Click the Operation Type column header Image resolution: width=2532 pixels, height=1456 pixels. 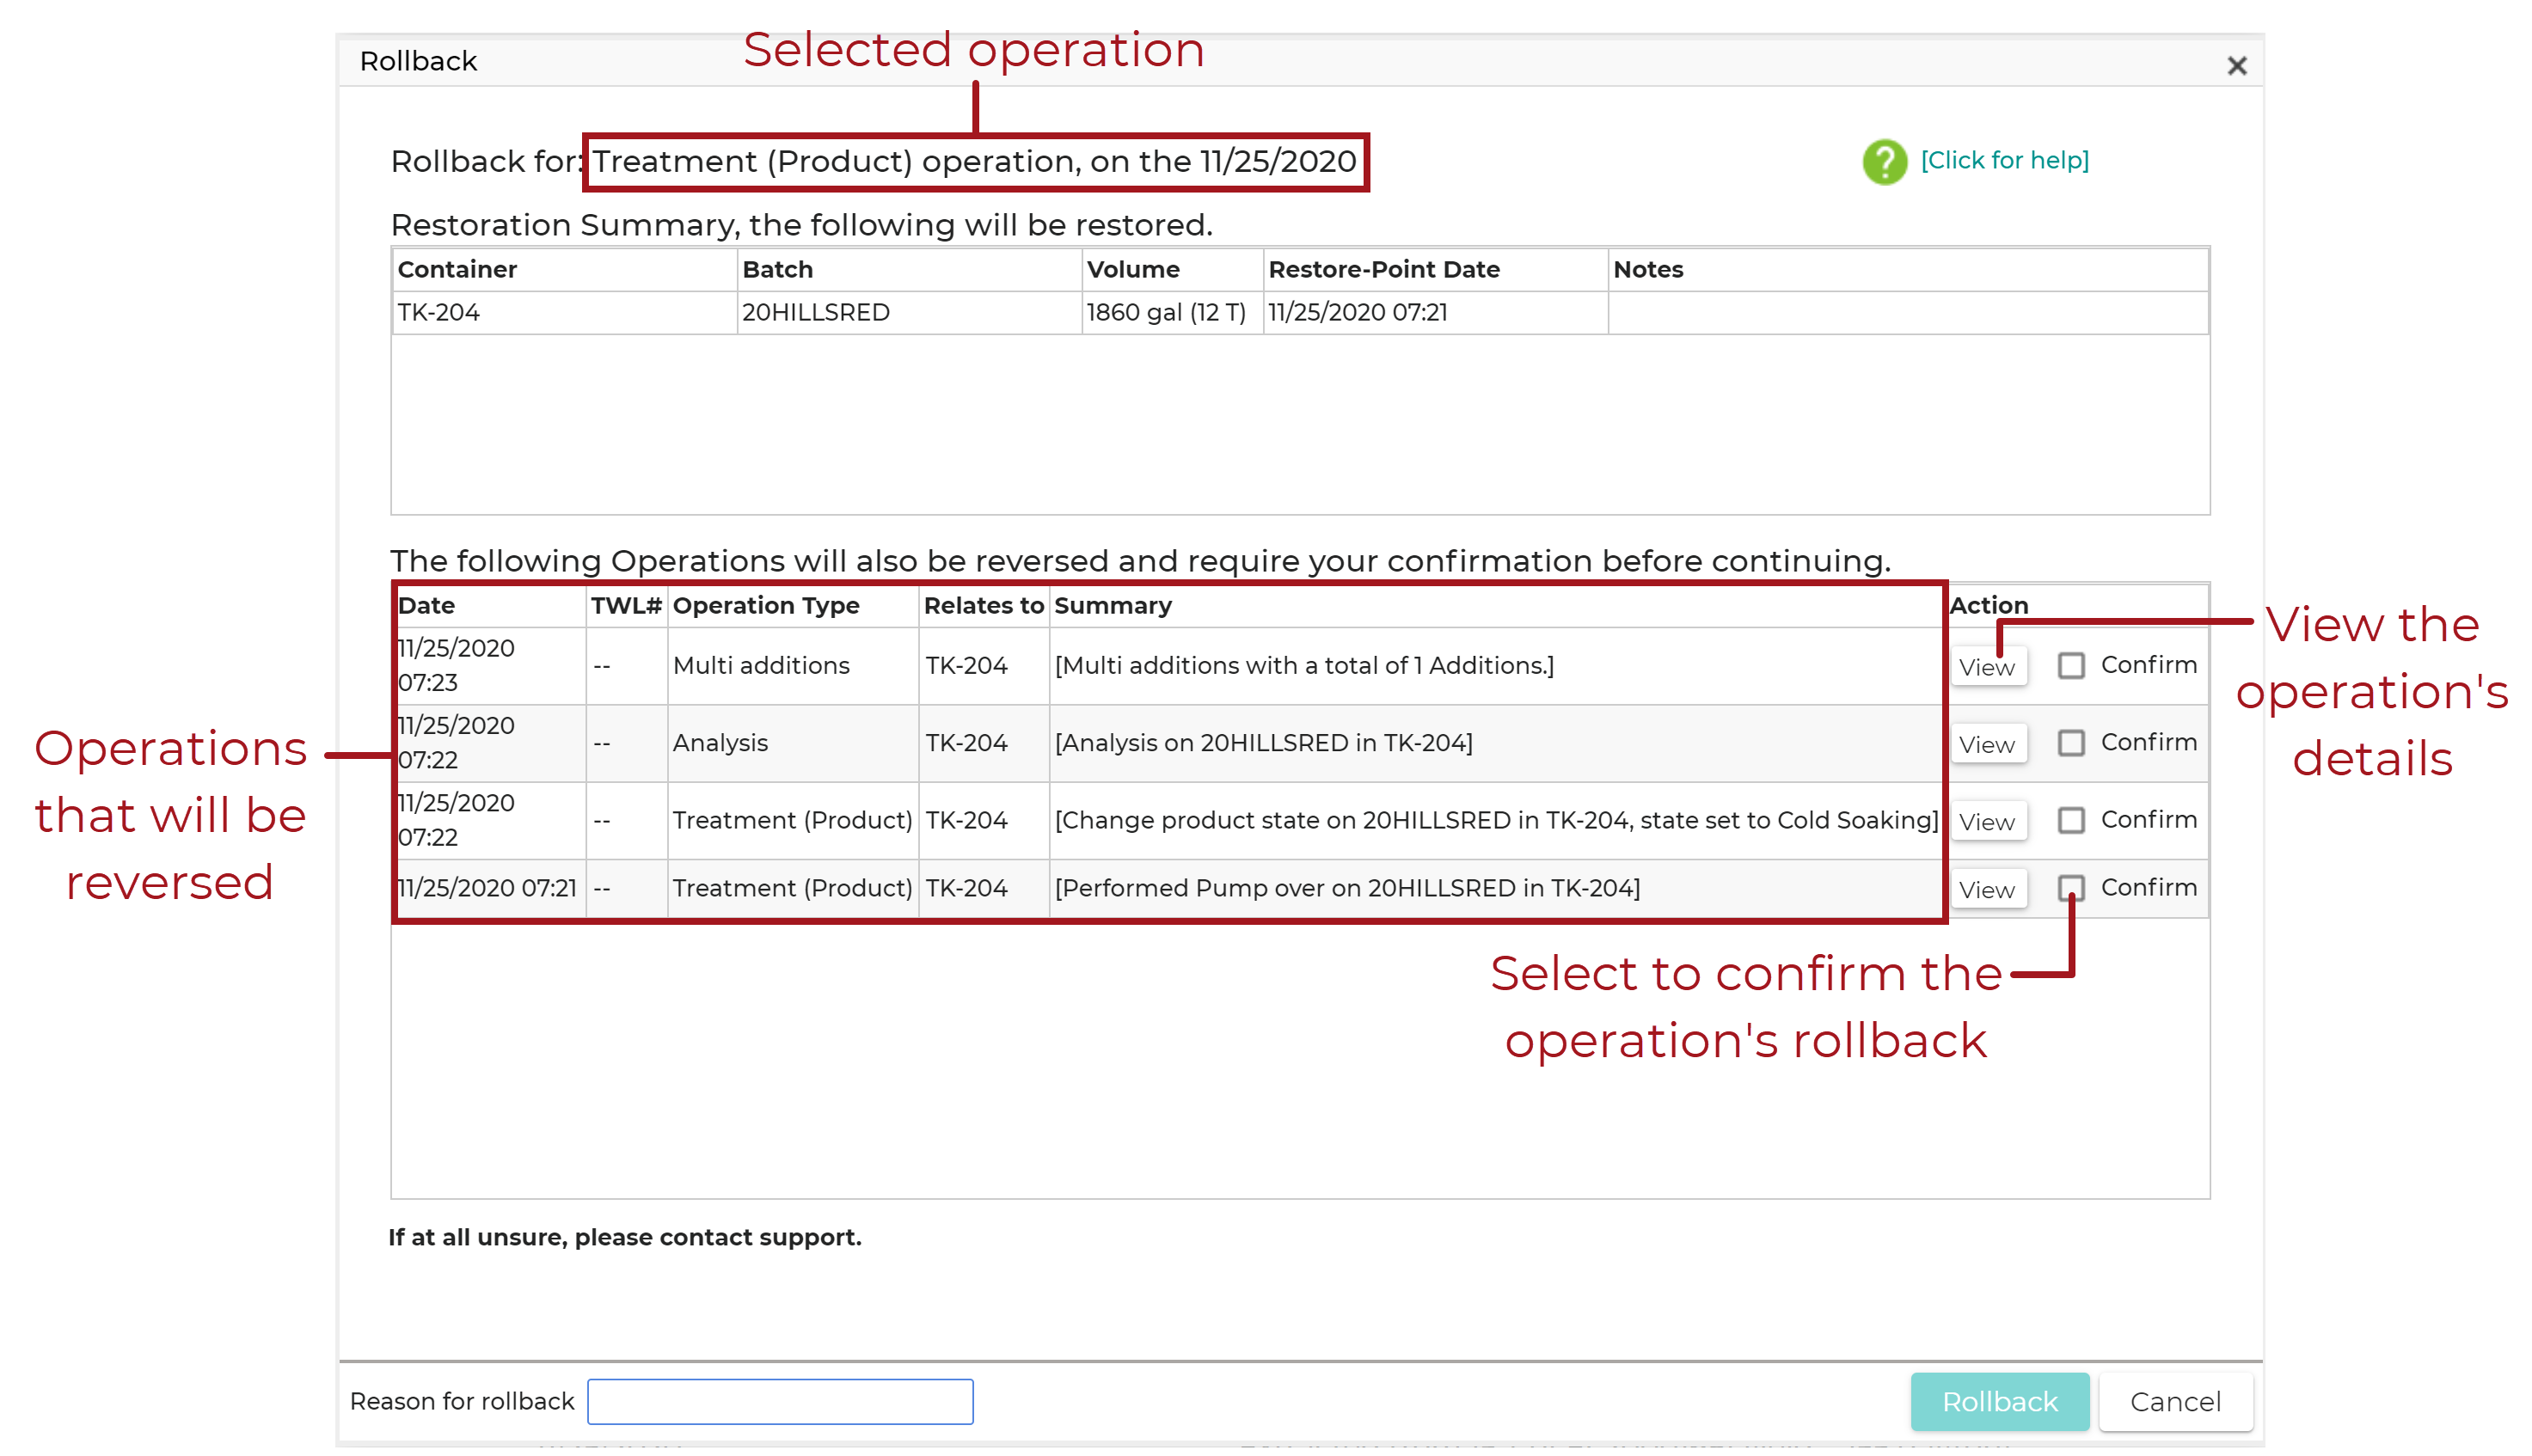pos(792,606)
